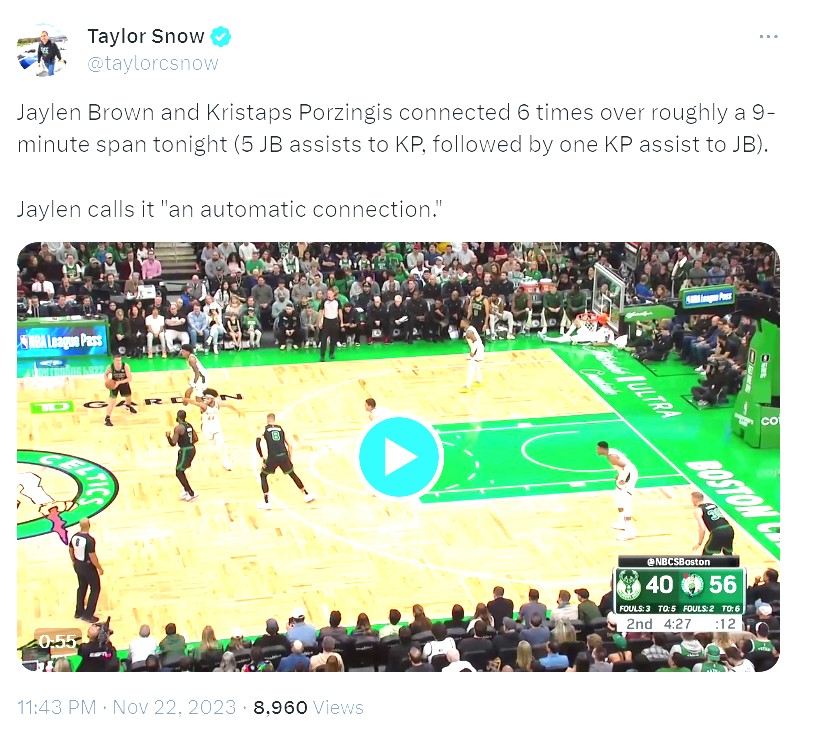The height and width of the screenshot is (747, 823).
Task: Click the NBA League Pass courtside banner
Action: (x=62, y=341)
